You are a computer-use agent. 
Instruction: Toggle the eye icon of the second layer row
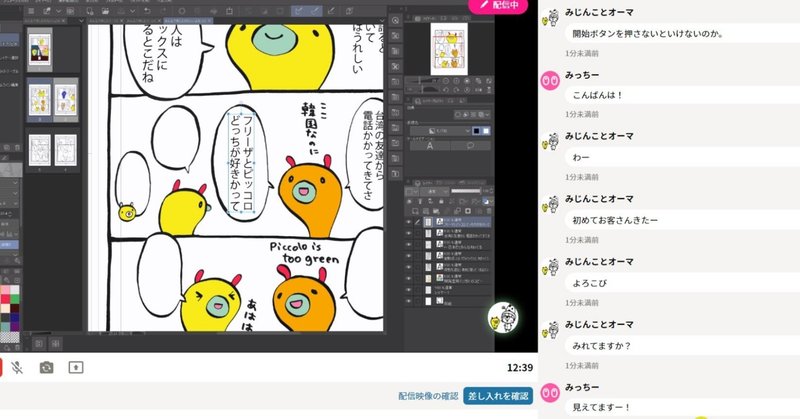[x=408, y=234]
